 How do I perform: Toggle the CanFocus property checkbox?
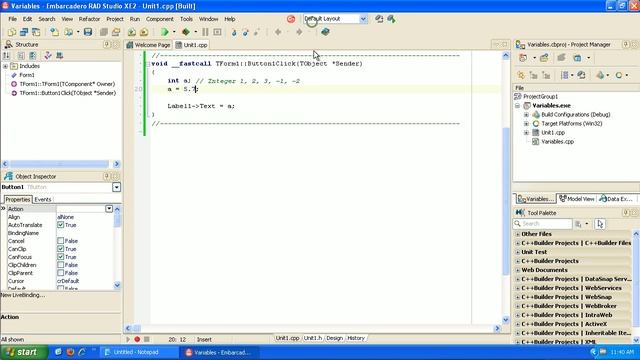[60, 257]
